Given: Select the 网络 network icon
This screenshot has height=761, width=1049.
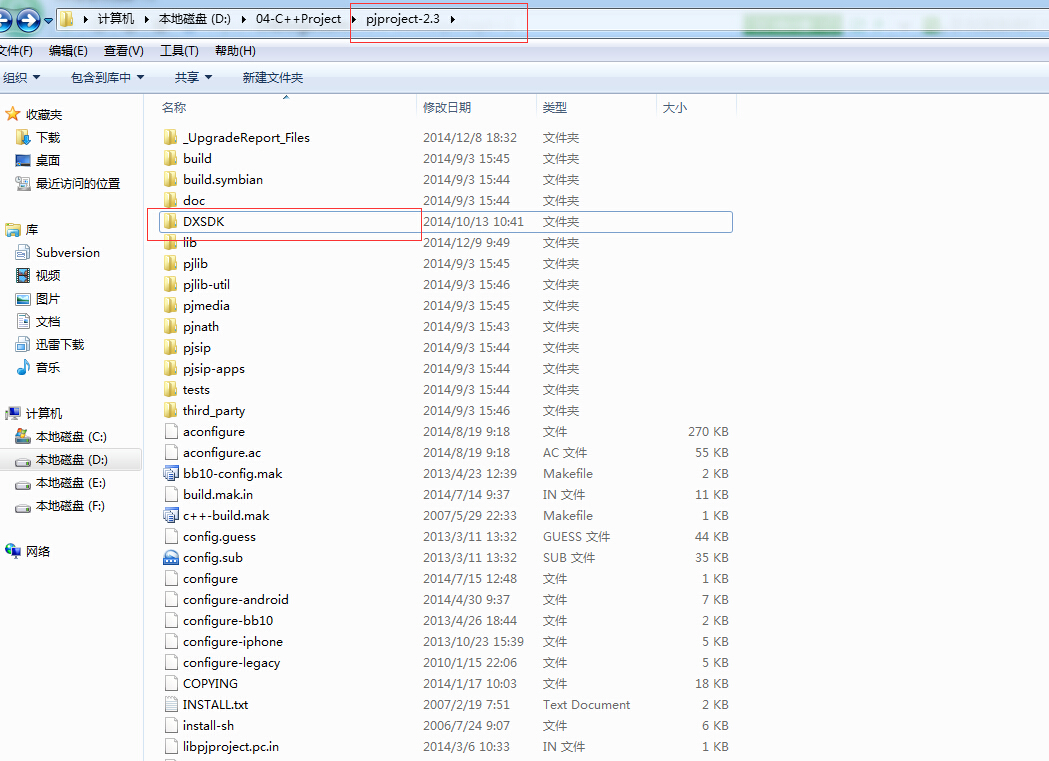Looking at the screenshot, I should point(13,551).
